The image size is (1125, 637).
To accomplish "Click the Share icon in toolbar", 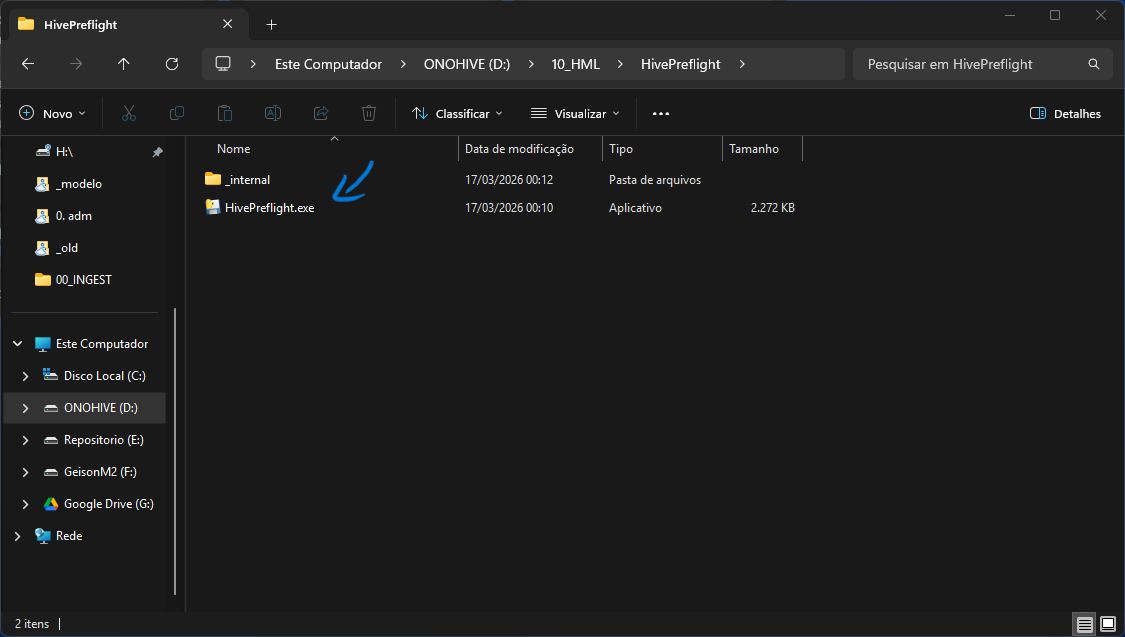I will [321, 113].
